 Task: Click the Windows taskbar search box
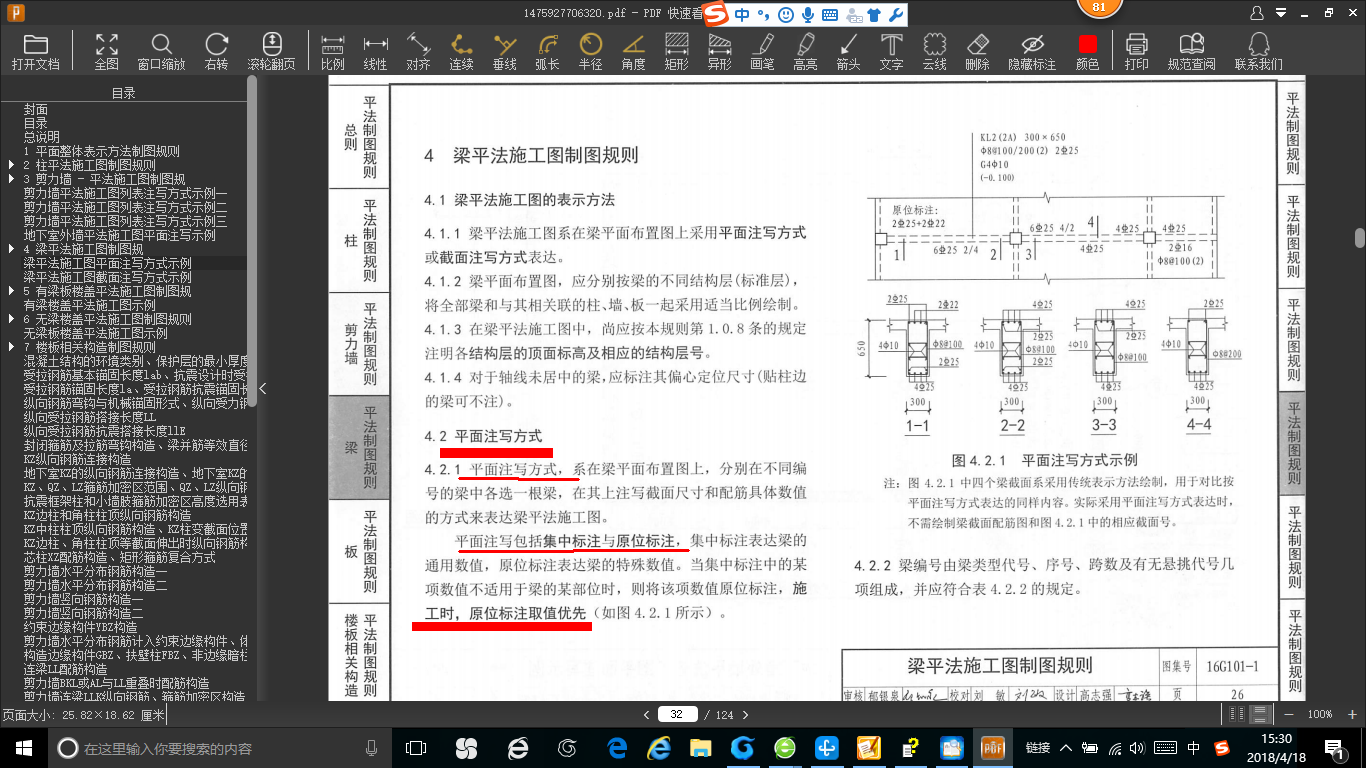tap(218, 748)
